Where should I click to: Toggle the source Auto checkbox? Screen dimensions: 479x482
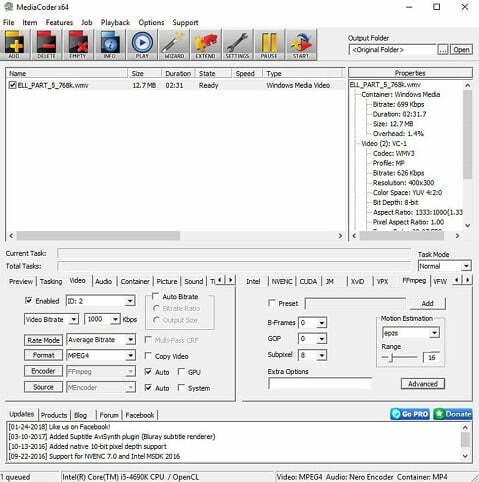(148, 388)
